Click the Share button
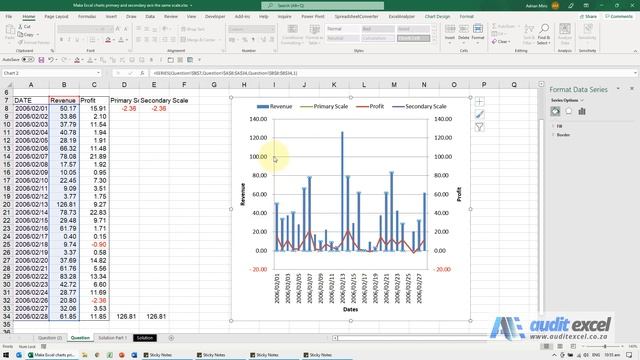The width and height of the screenshot is (640, 360). coord(588,16)
